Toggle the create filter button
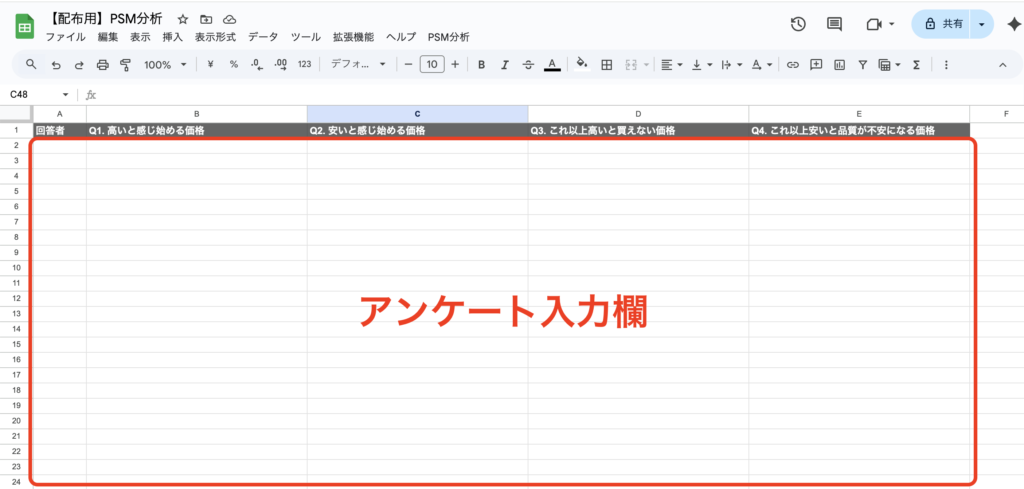Viewport: 1024px width, 489px height. click(x=862, y=64)
